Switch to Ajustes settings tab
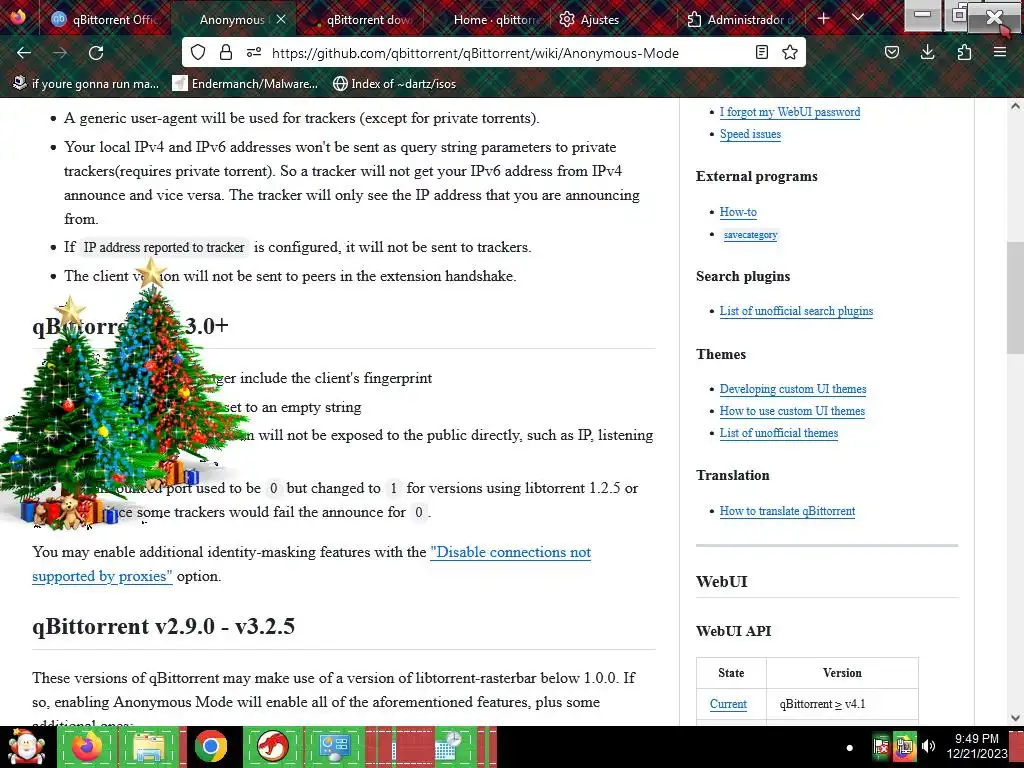 [614, 20]
